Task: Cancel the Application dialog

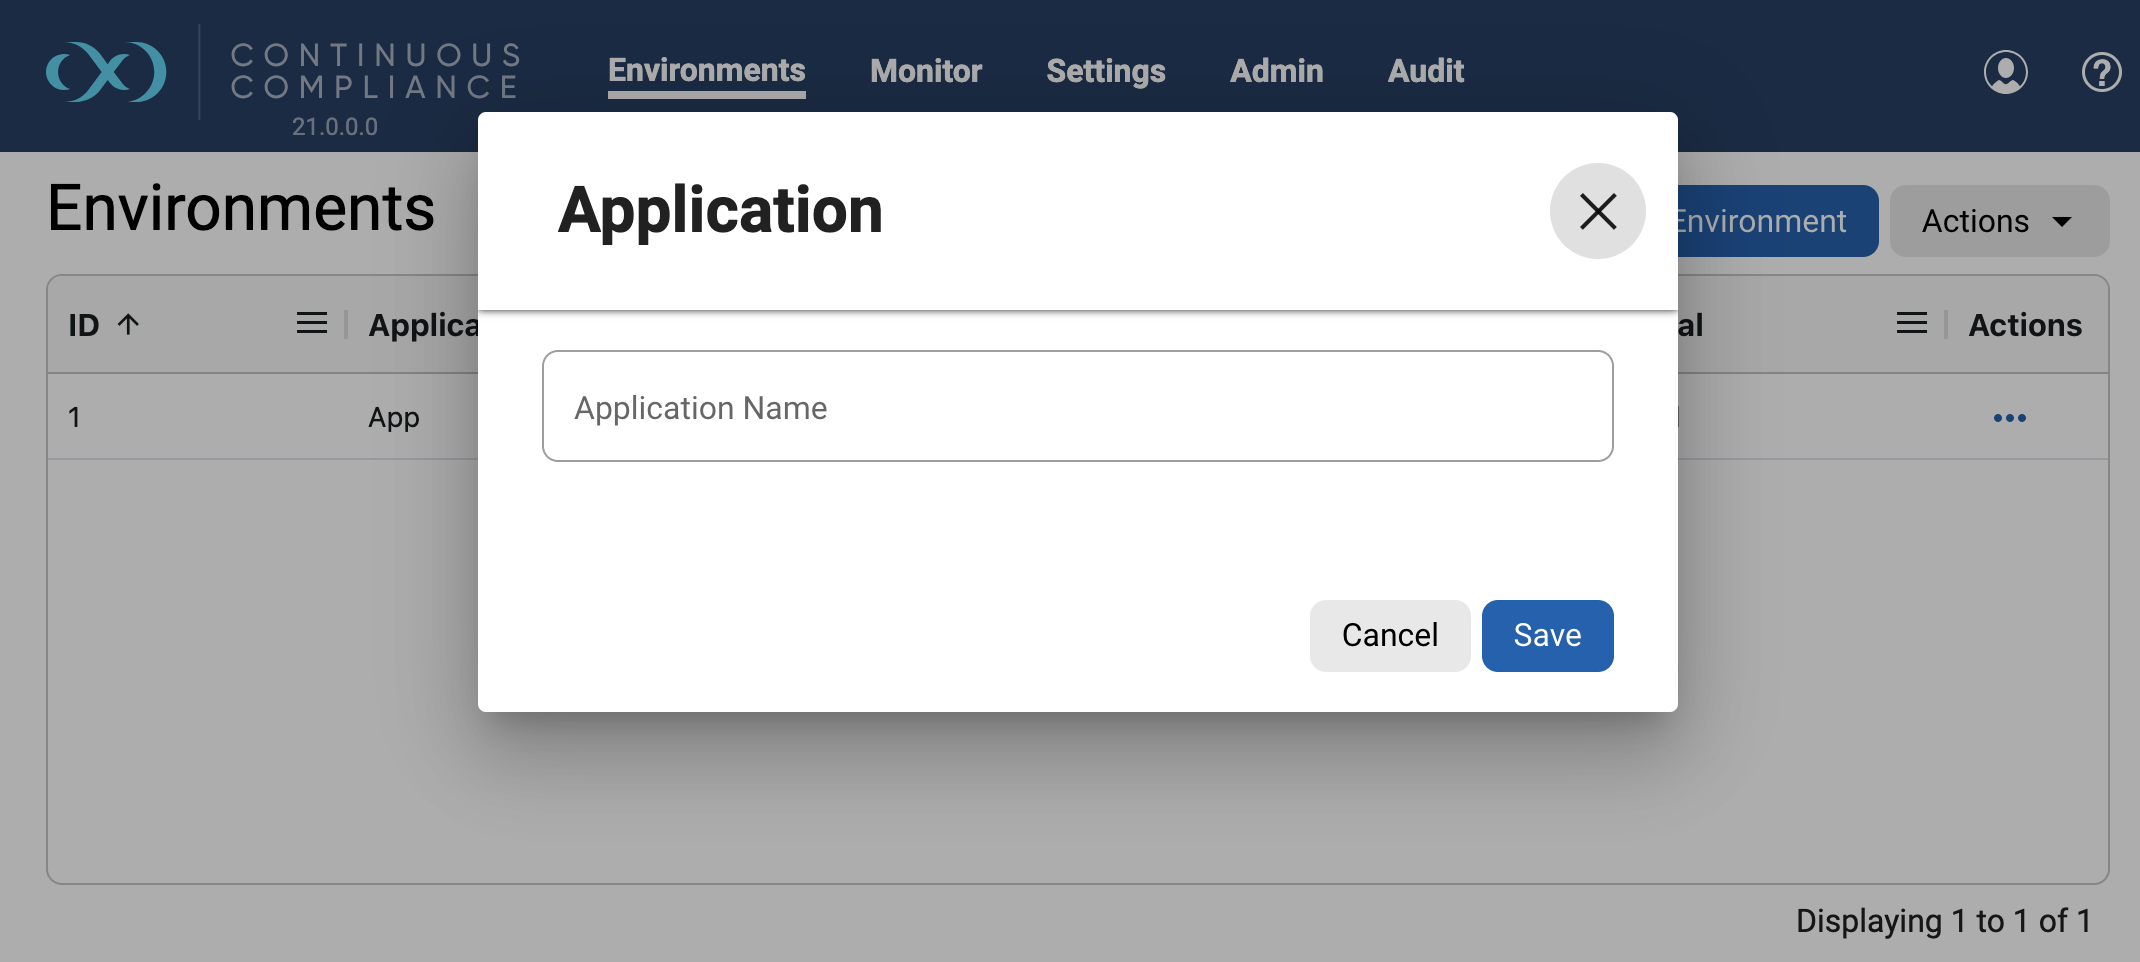Action: tap(1389, 636)
